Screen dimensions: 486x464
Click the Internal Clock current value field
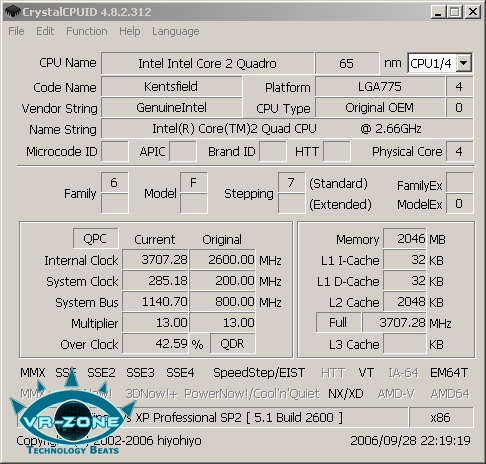click(x=155, y=259)
